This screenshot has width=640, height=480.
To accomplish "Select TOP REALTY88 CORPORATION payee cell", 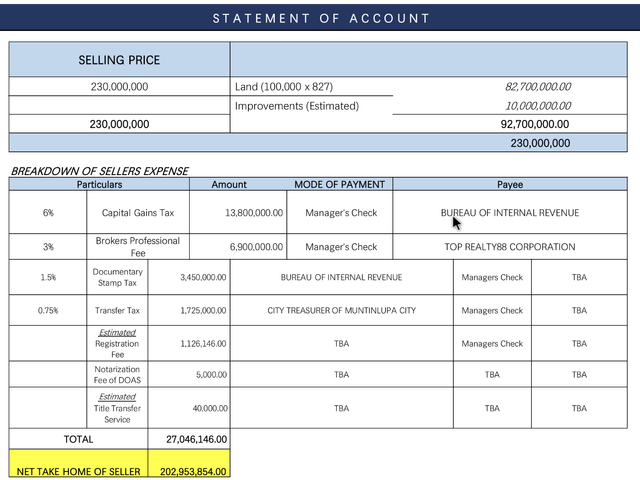I will tap(510, 247).
